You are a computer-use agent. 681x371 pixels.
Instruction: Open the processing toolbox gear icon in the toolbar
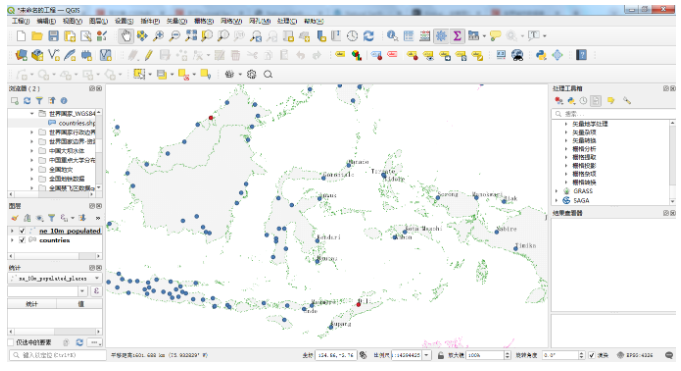(441, 36)
